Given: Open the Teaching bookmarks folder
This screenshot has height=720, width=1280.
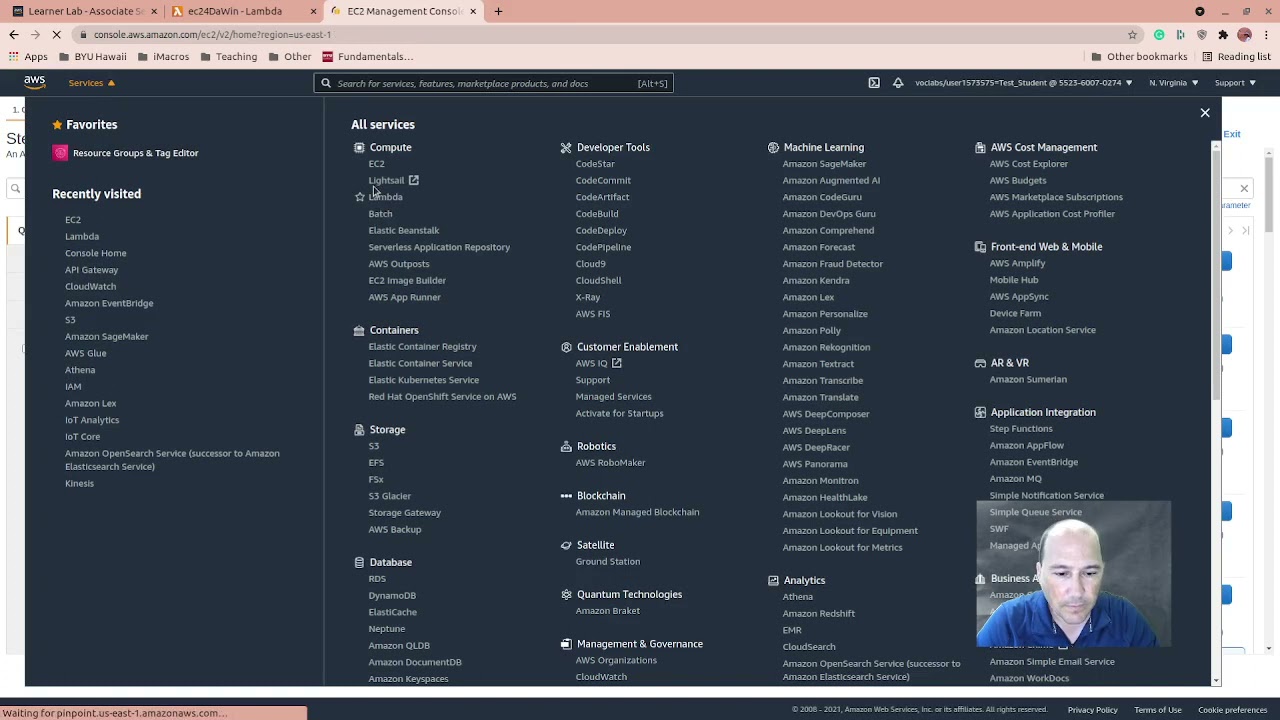Looking at the screenshot, I should click(x=228, y=57).
